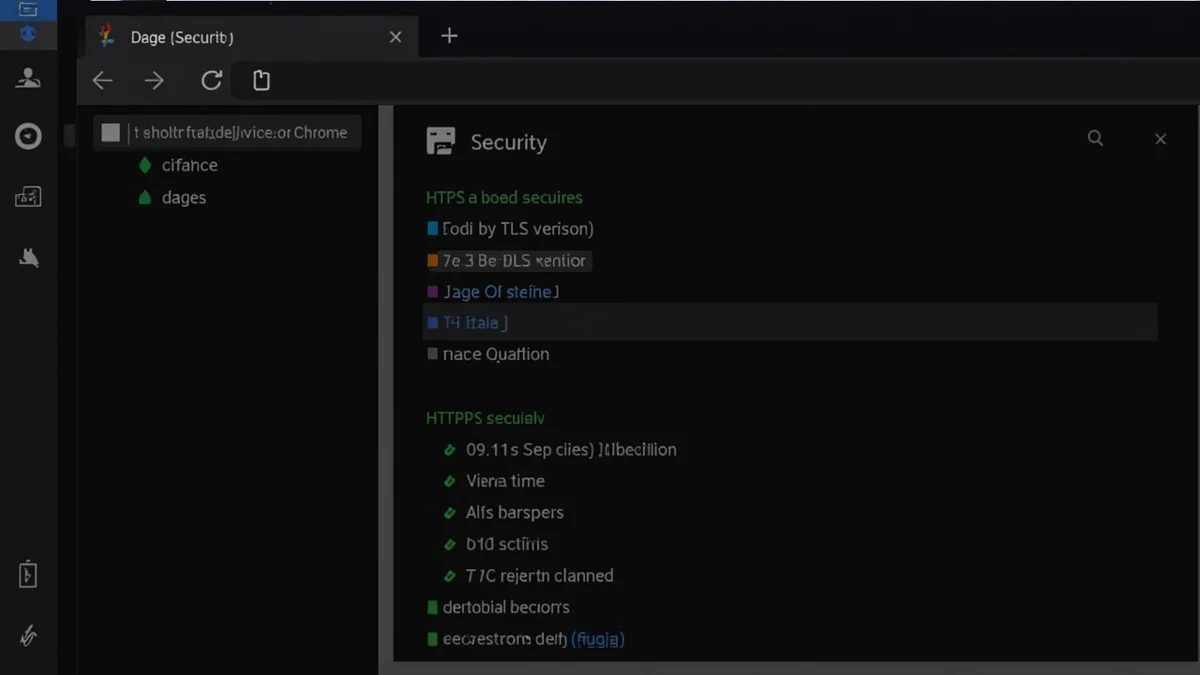The width and height of the screenshot is (1200, 675).
Task: Click the Security panel header icon
Action: [x=440, y=141]
